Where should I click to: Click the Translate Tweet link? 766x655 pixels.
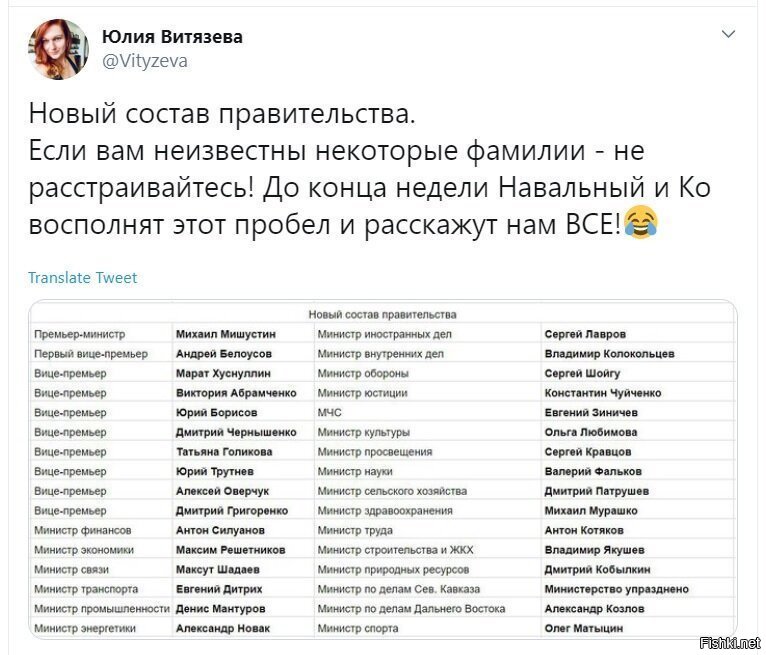[83, 277]
